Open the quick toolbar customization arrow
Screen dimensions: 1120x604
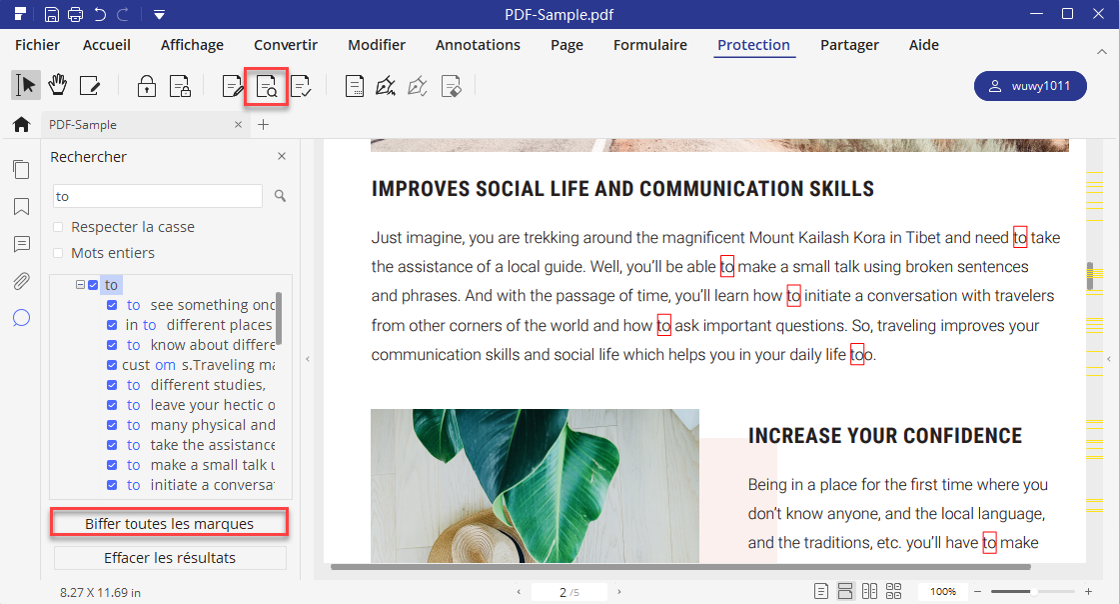point(158,15)
